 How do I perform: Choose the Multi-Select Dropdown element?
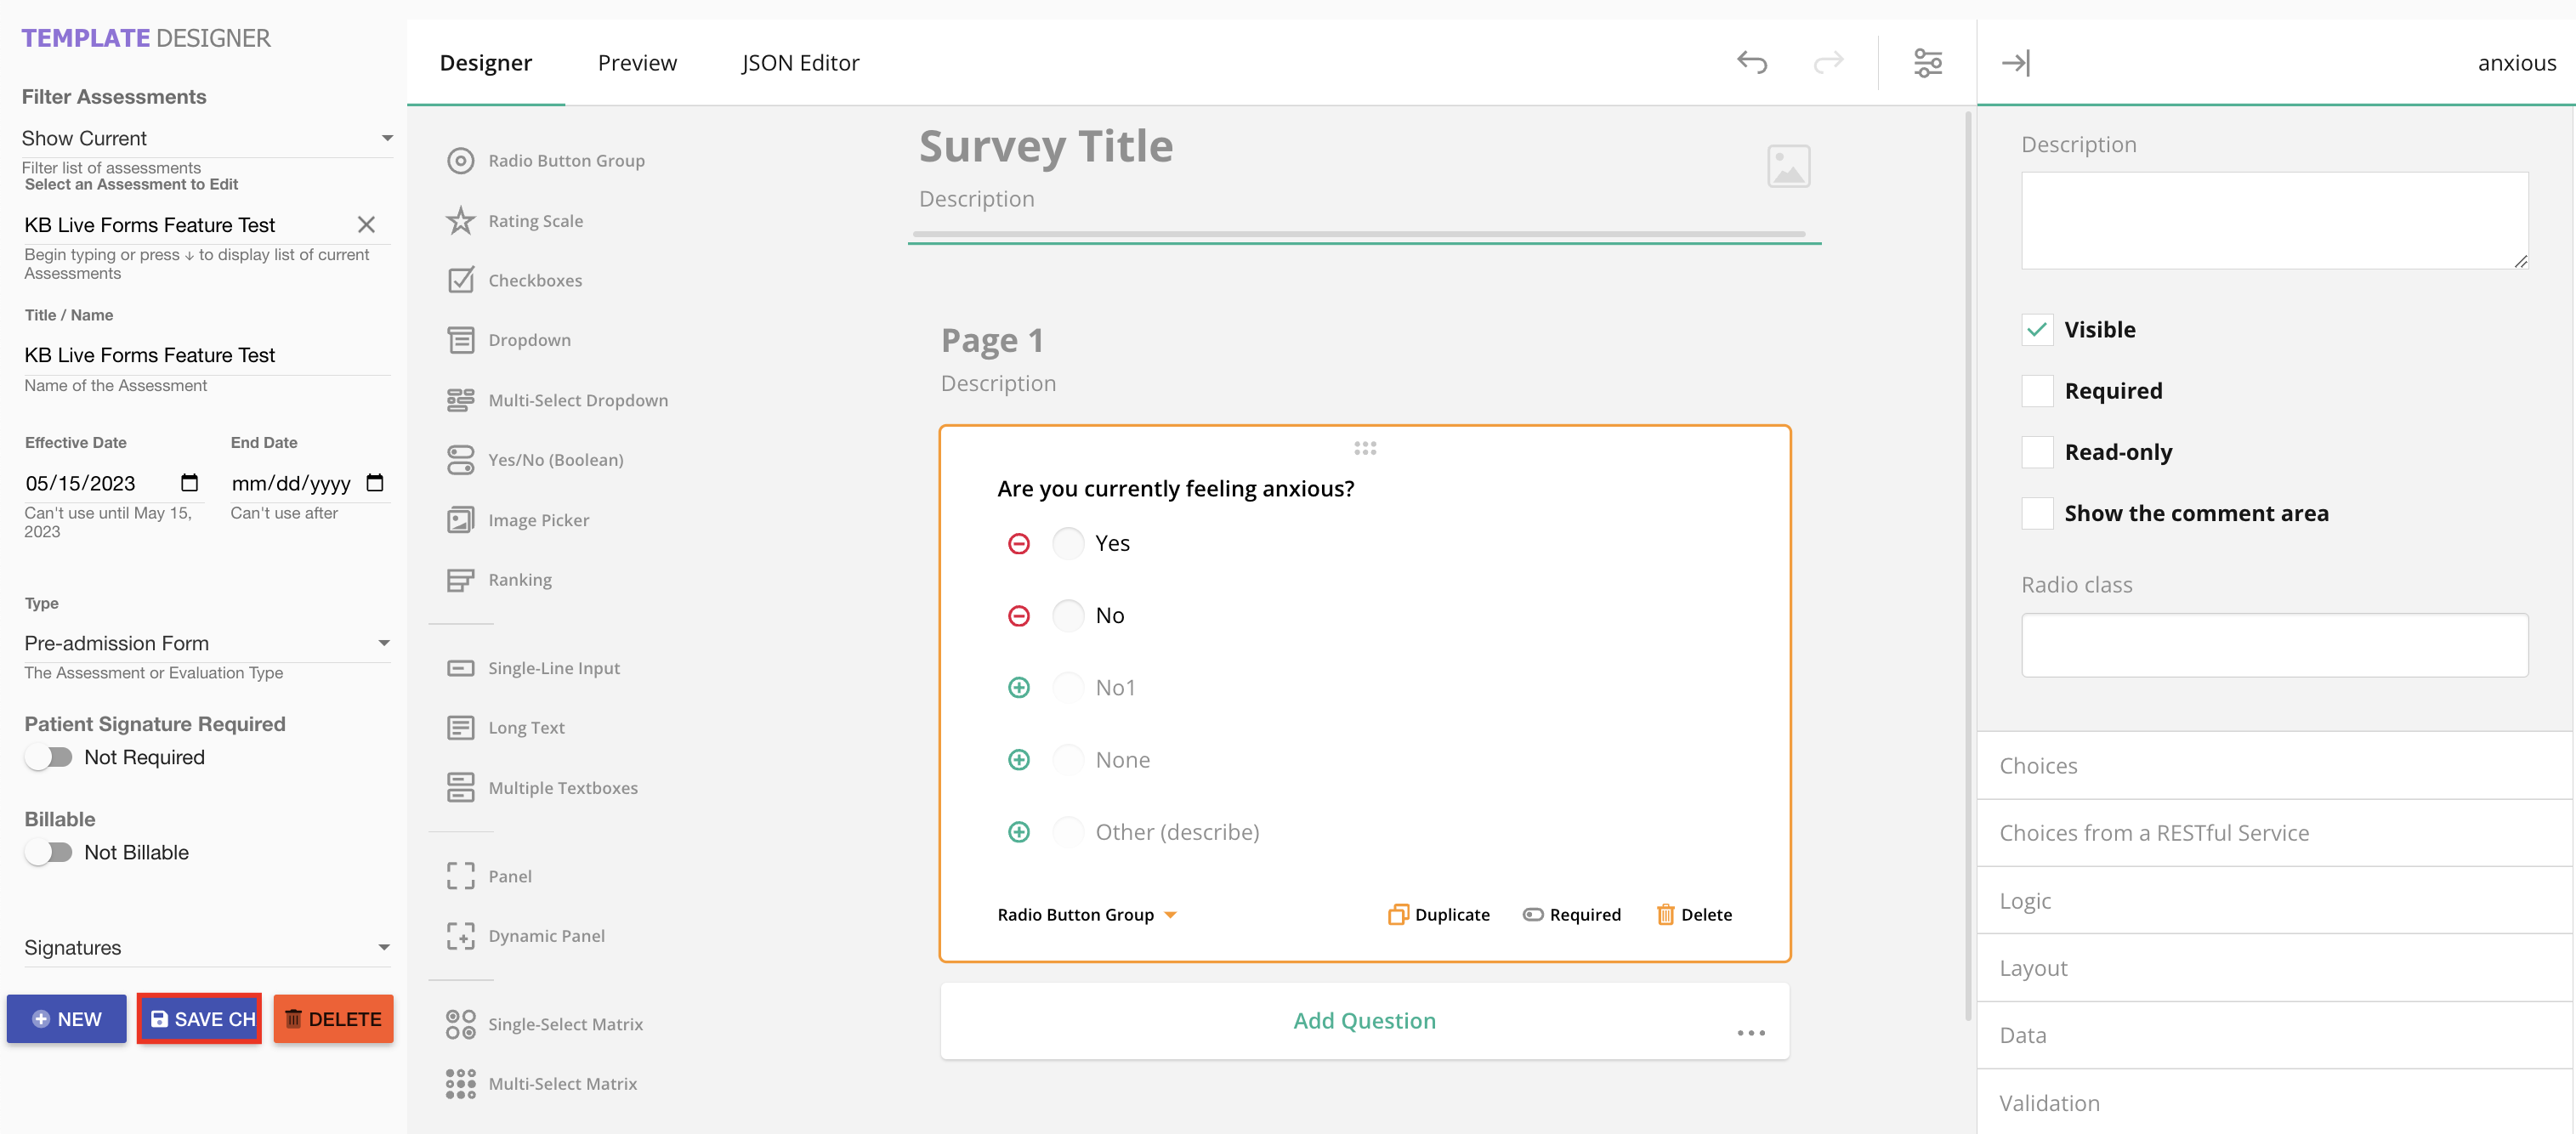tap(578, 399)
